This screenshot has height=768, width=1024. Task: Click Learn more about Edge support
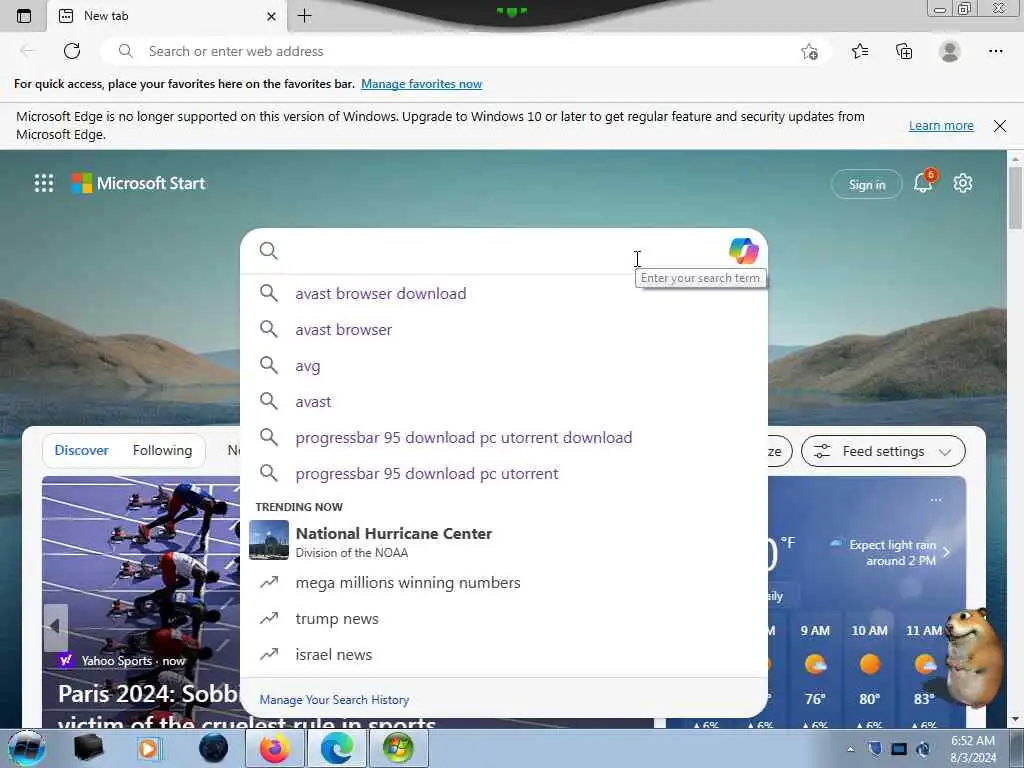pyautogui.click(x=941, y=125)
